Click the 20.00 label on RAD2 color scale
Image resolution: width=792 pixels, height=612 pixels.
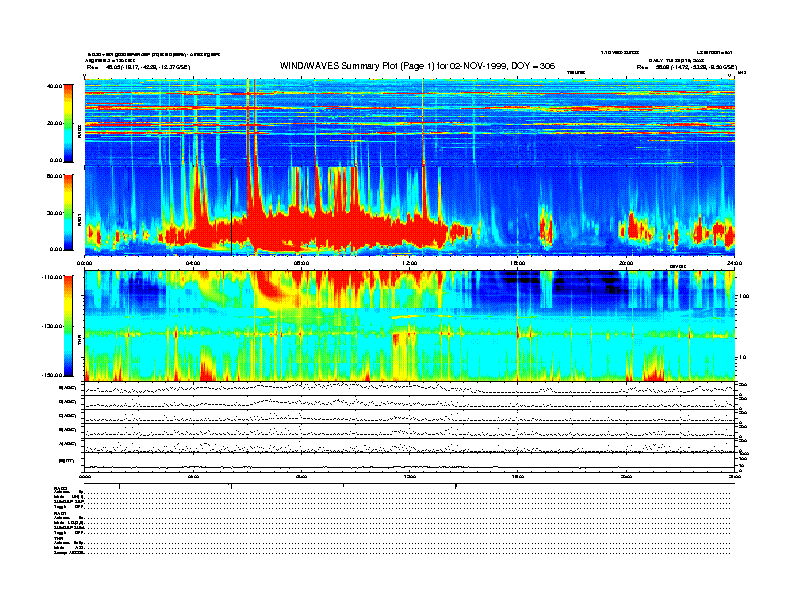(x=54, y=123)
